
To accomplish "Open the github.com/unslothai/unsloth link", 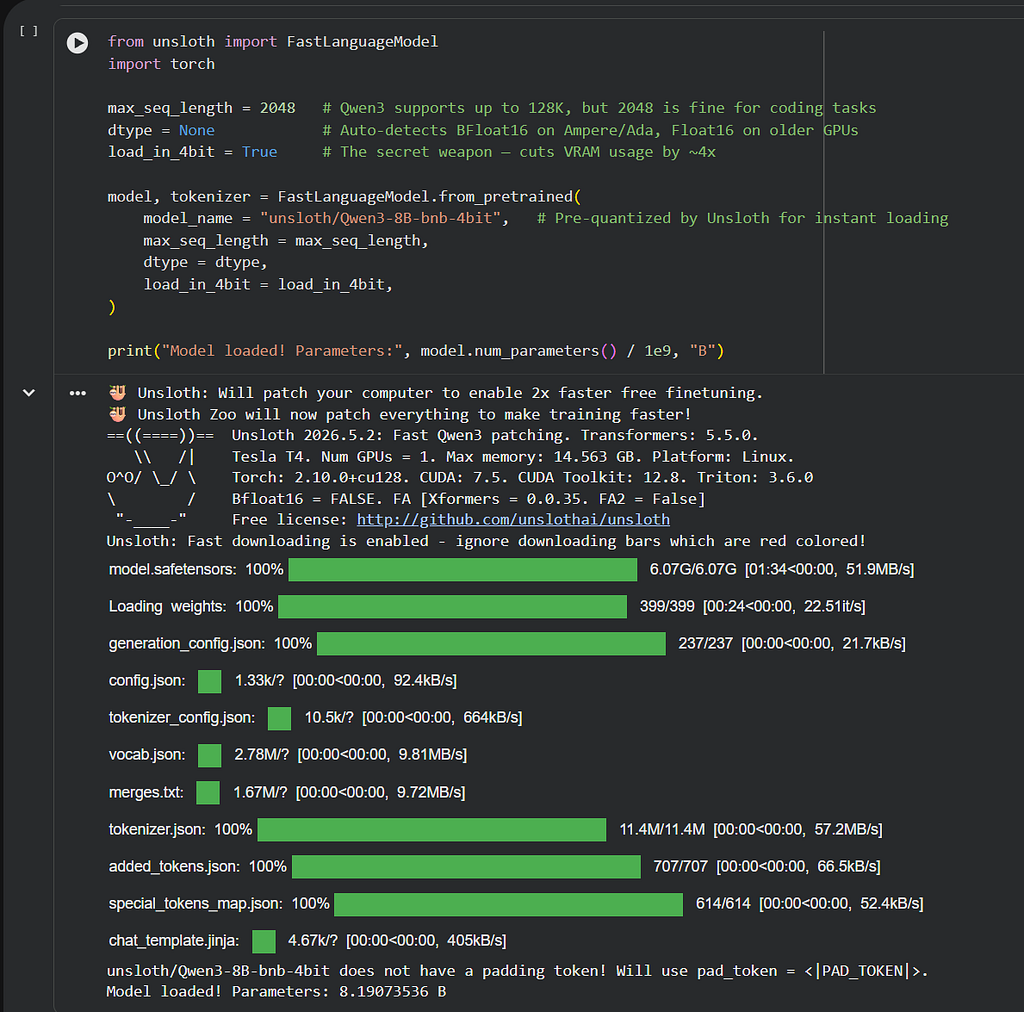I will 513,520.
